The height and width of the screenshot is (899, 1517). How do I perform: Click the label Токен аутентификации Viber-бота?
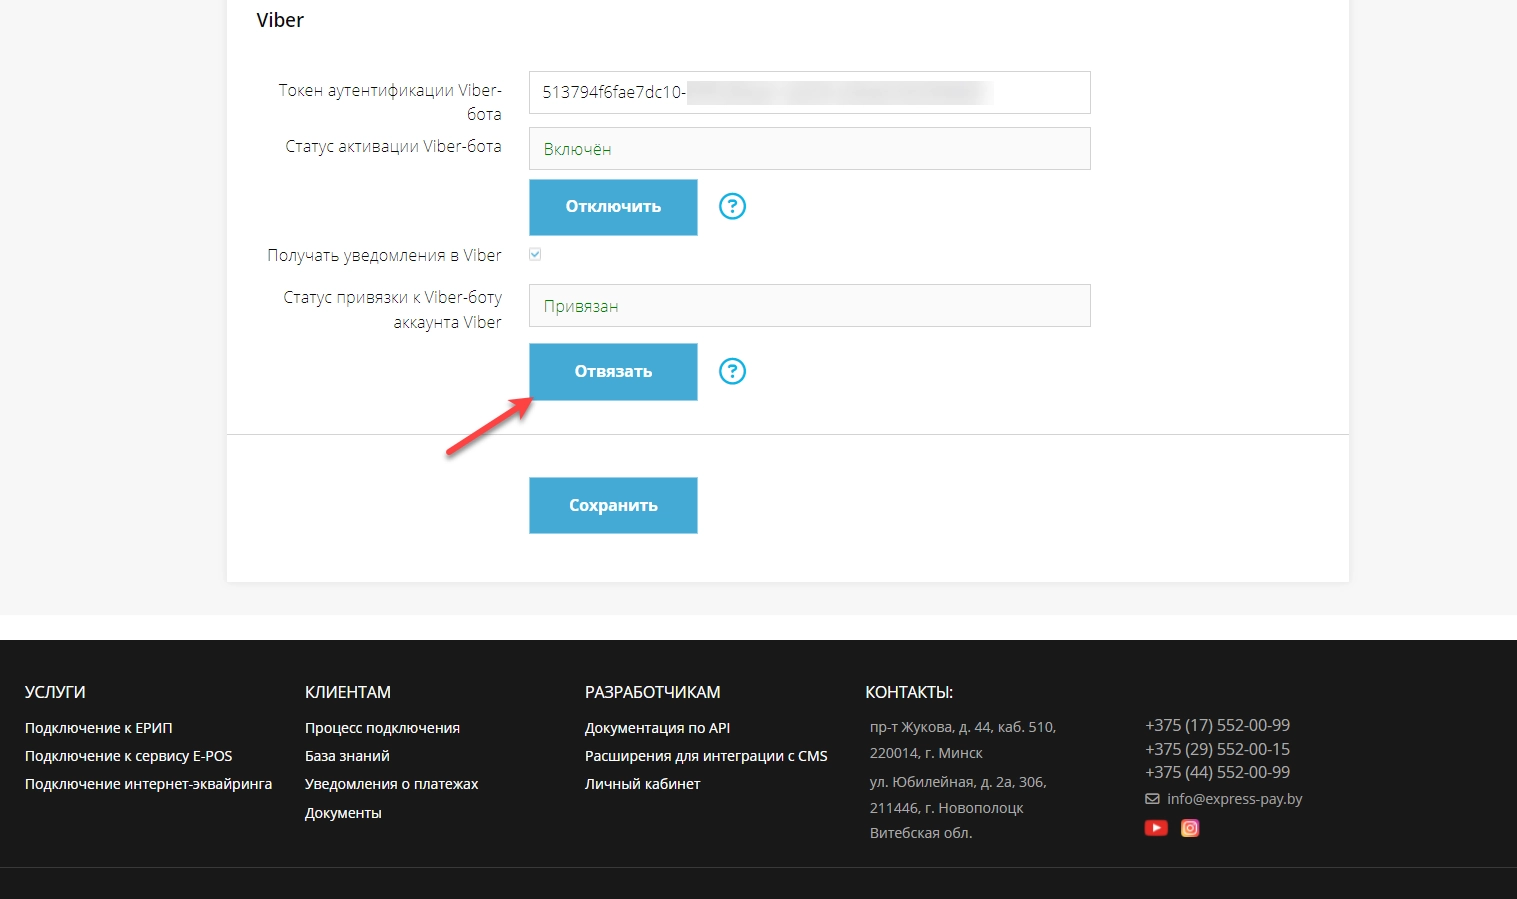tap(390, 102)
